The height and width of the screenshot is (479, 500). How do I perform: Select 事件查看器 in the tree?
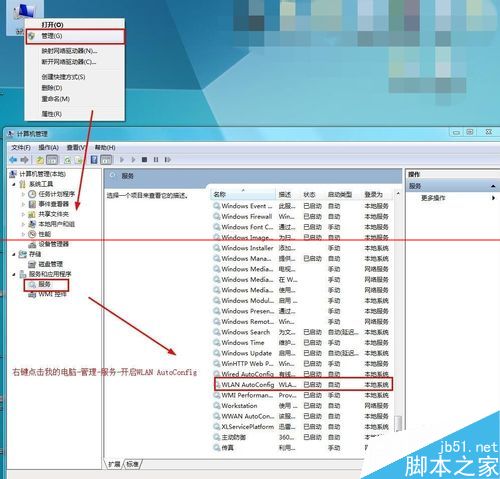54,204
